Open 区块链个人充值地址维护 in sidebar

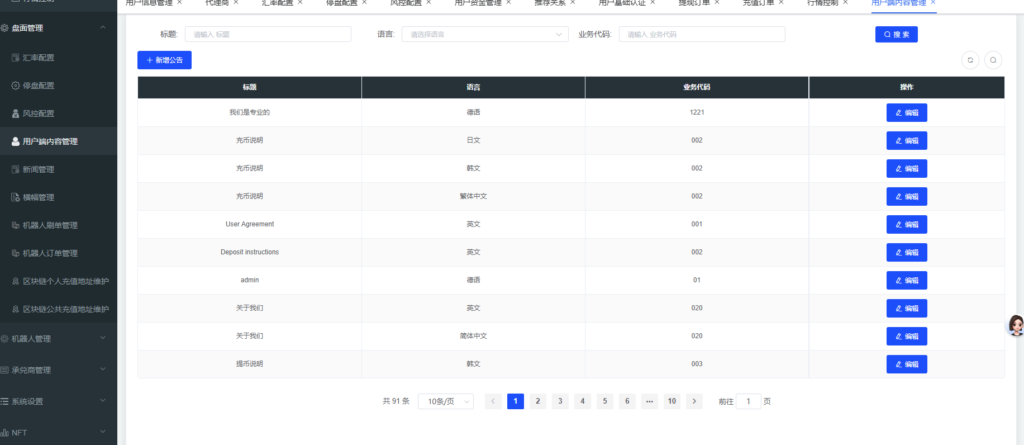pos(59,281)
